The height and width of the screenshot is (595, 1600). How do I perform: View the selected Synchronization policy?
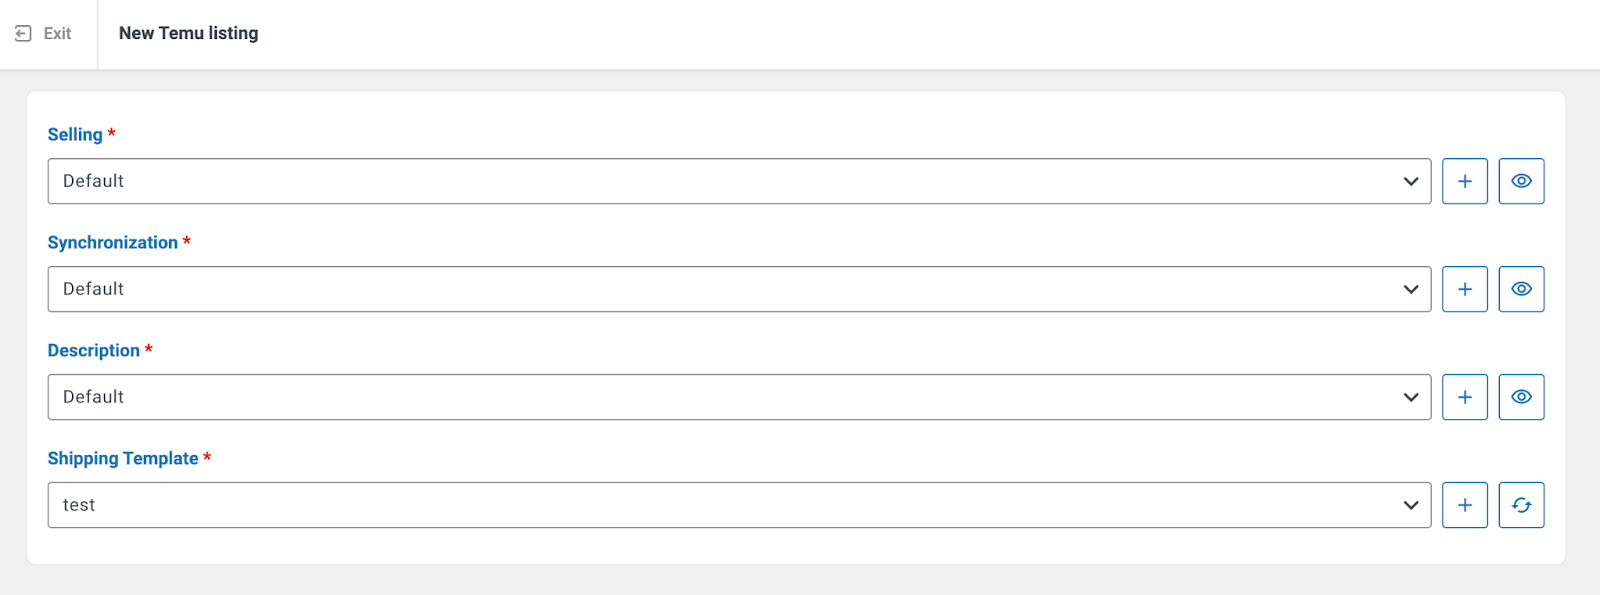tap(1521, 289)
